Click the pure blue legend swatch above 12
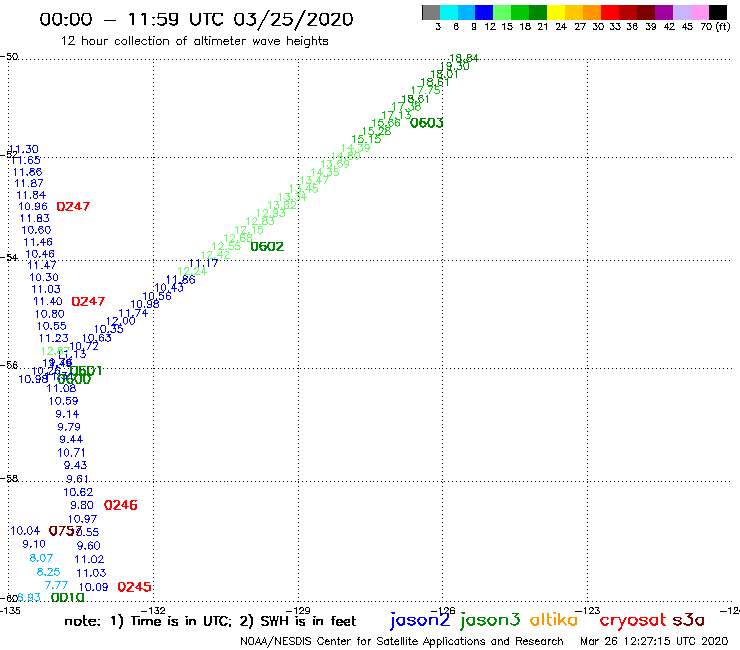The image size is (740, 650). 484,12
